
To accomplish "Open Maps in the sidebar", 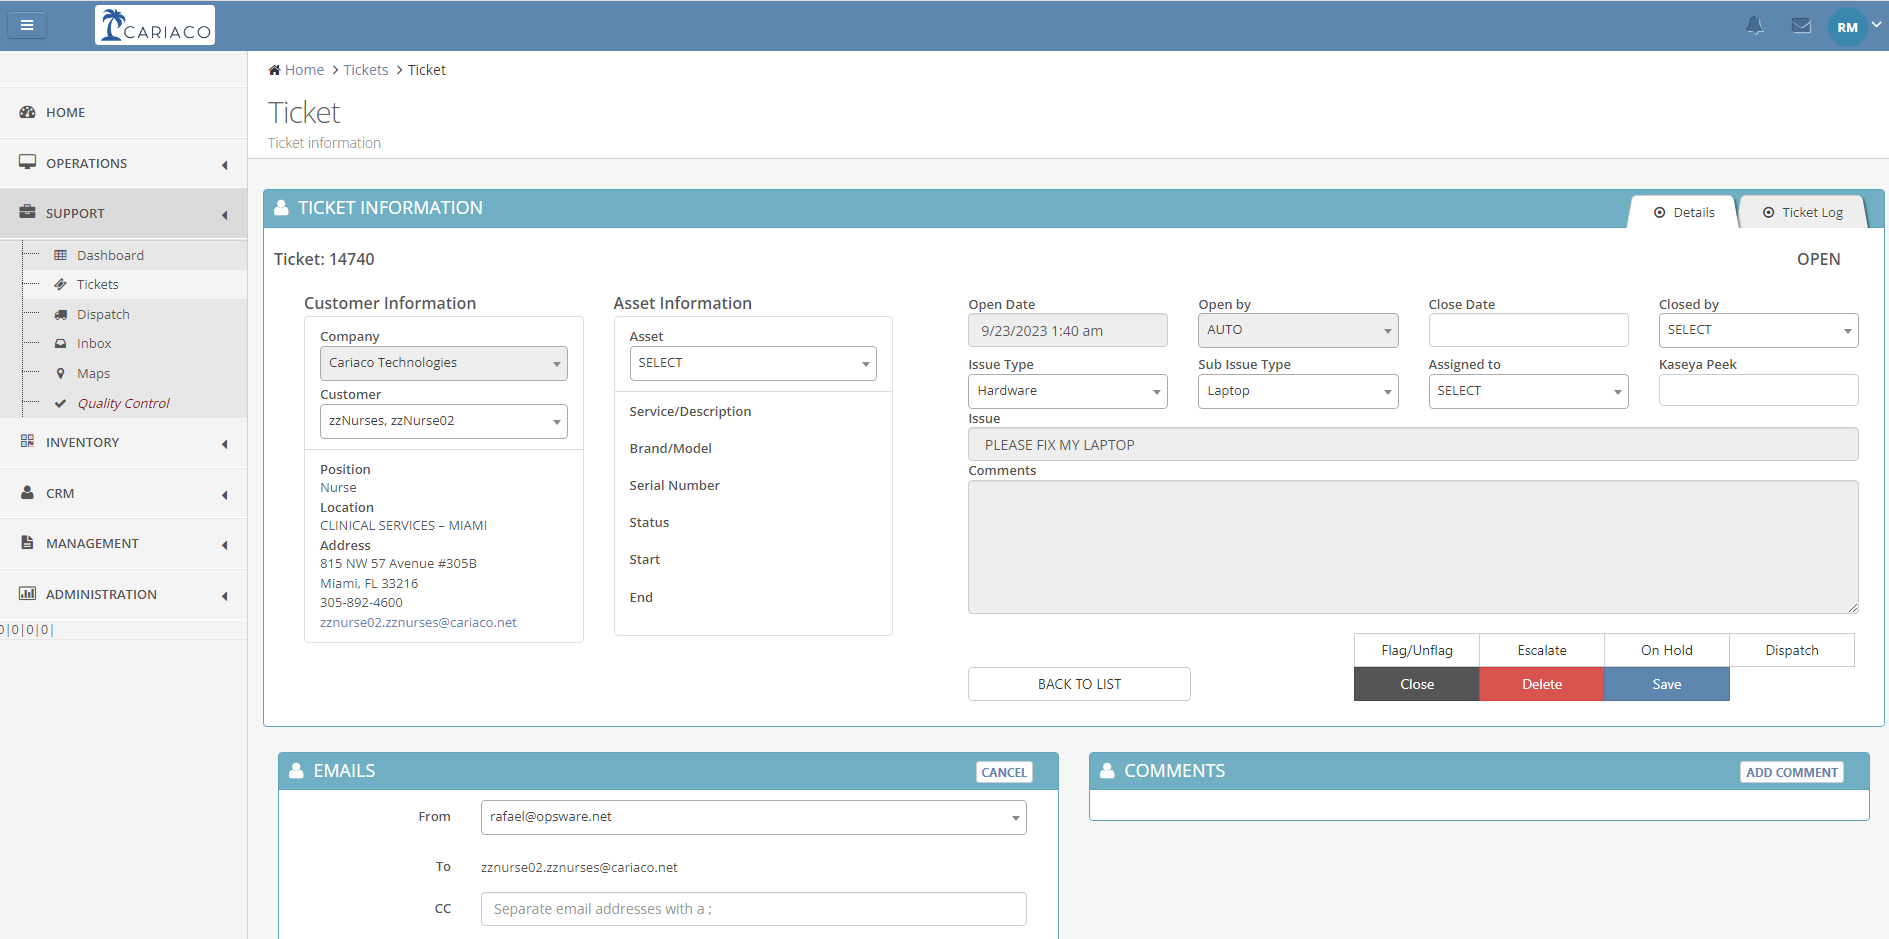I will click(93, 373).
